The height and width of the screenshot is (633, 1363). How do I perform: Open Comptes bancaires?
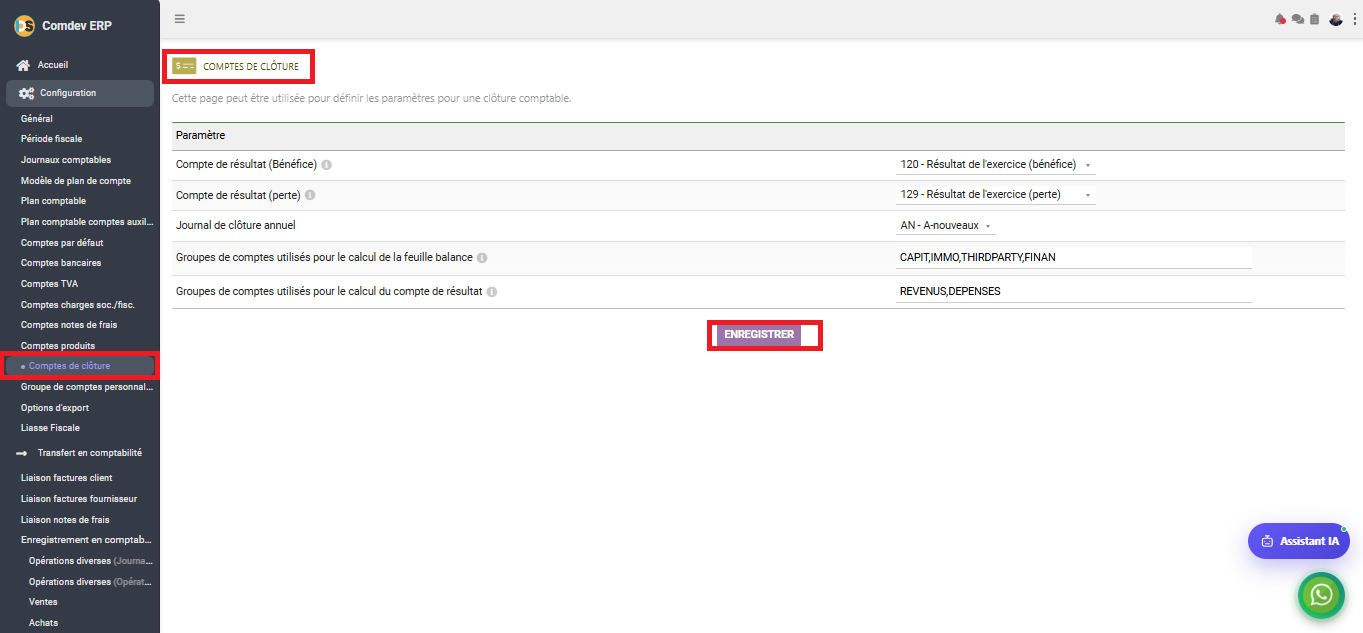(x=61, y=263)
